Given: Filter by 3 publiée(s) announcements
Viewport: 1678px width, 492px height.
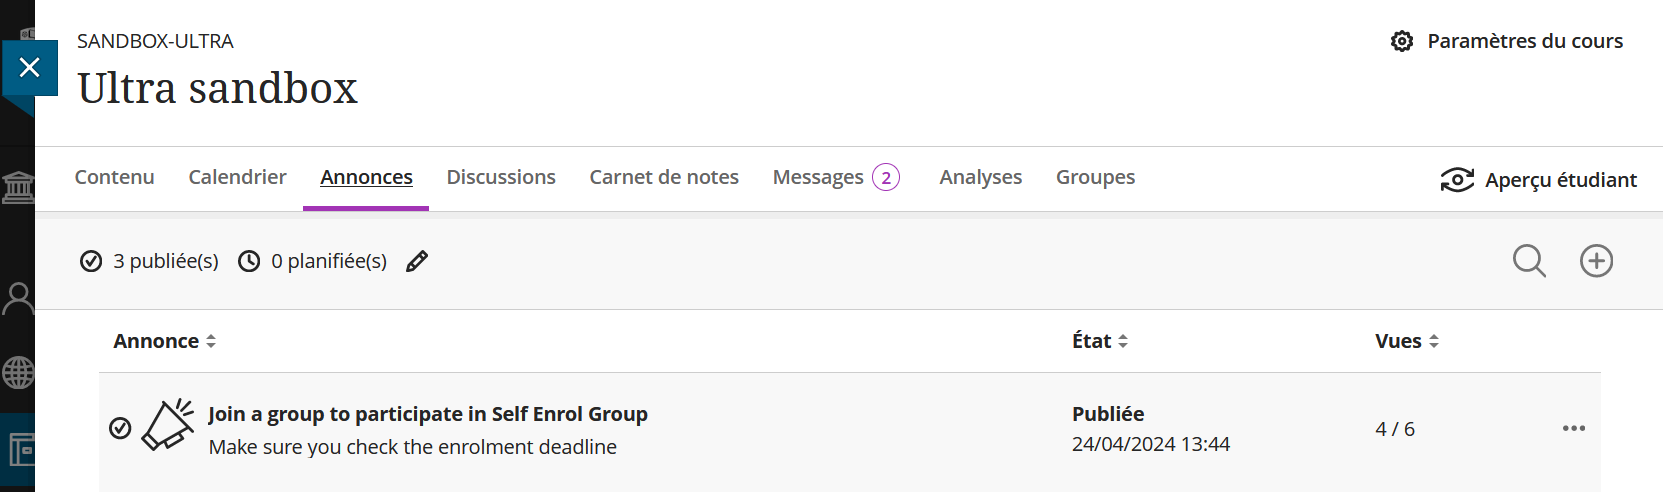Looking at the screenshot, I should click(150, 261).
